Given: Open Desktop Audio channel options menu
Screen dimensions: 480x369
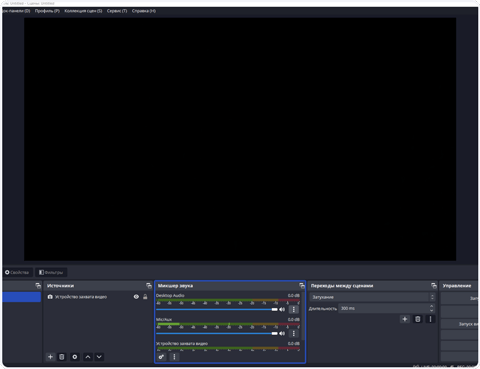Looking at the screenshot, I should pos(294,309).
